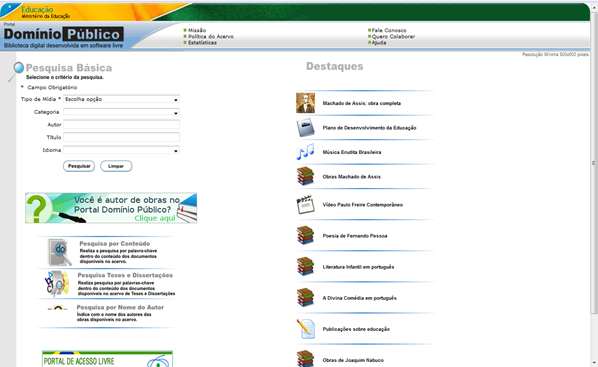This screenshot has width=598, height=367.
Task: Open 'Poesia de Fernando Pessoa' link
Action: [355, 236]
